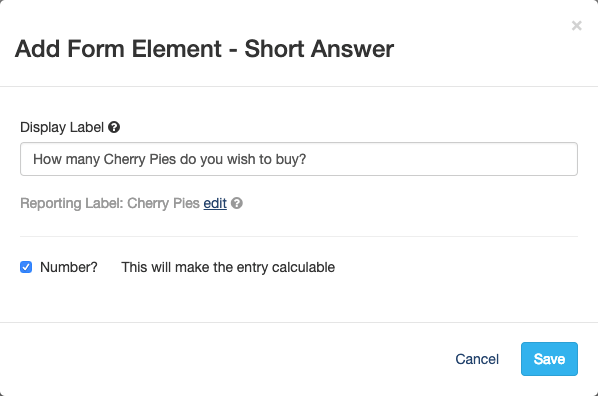Select the blue Save button

549,359
